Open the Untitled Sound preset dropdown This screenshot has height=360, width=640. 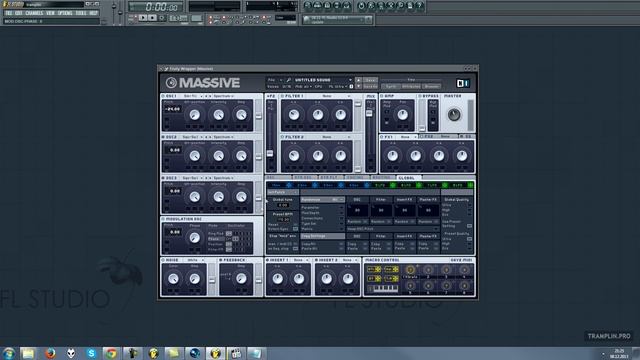click(323, 80)
